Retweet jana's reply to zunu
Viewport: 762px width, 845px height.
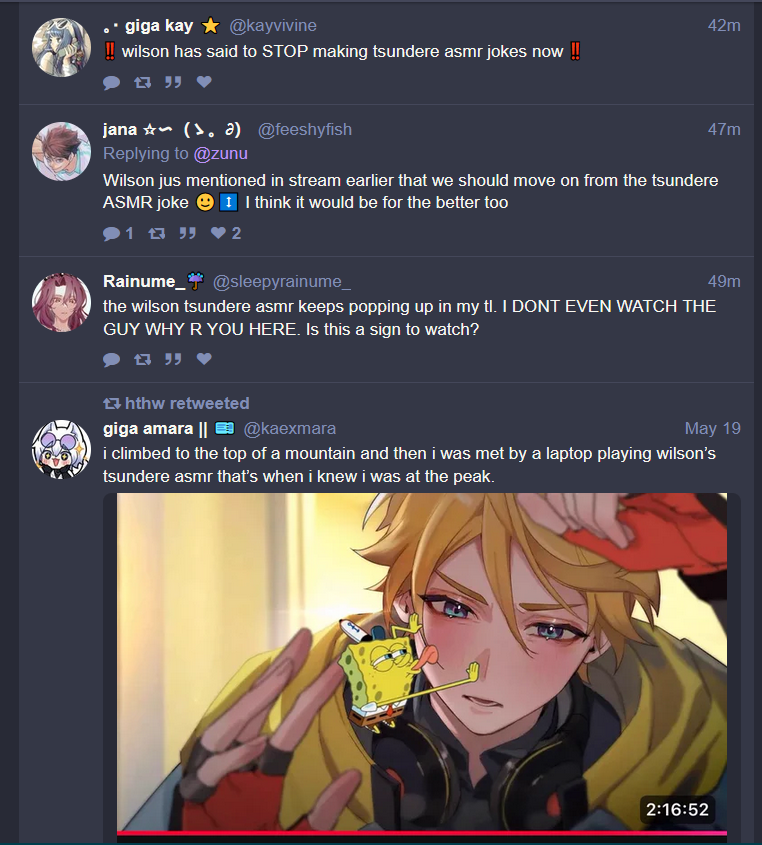pos(157,233)
